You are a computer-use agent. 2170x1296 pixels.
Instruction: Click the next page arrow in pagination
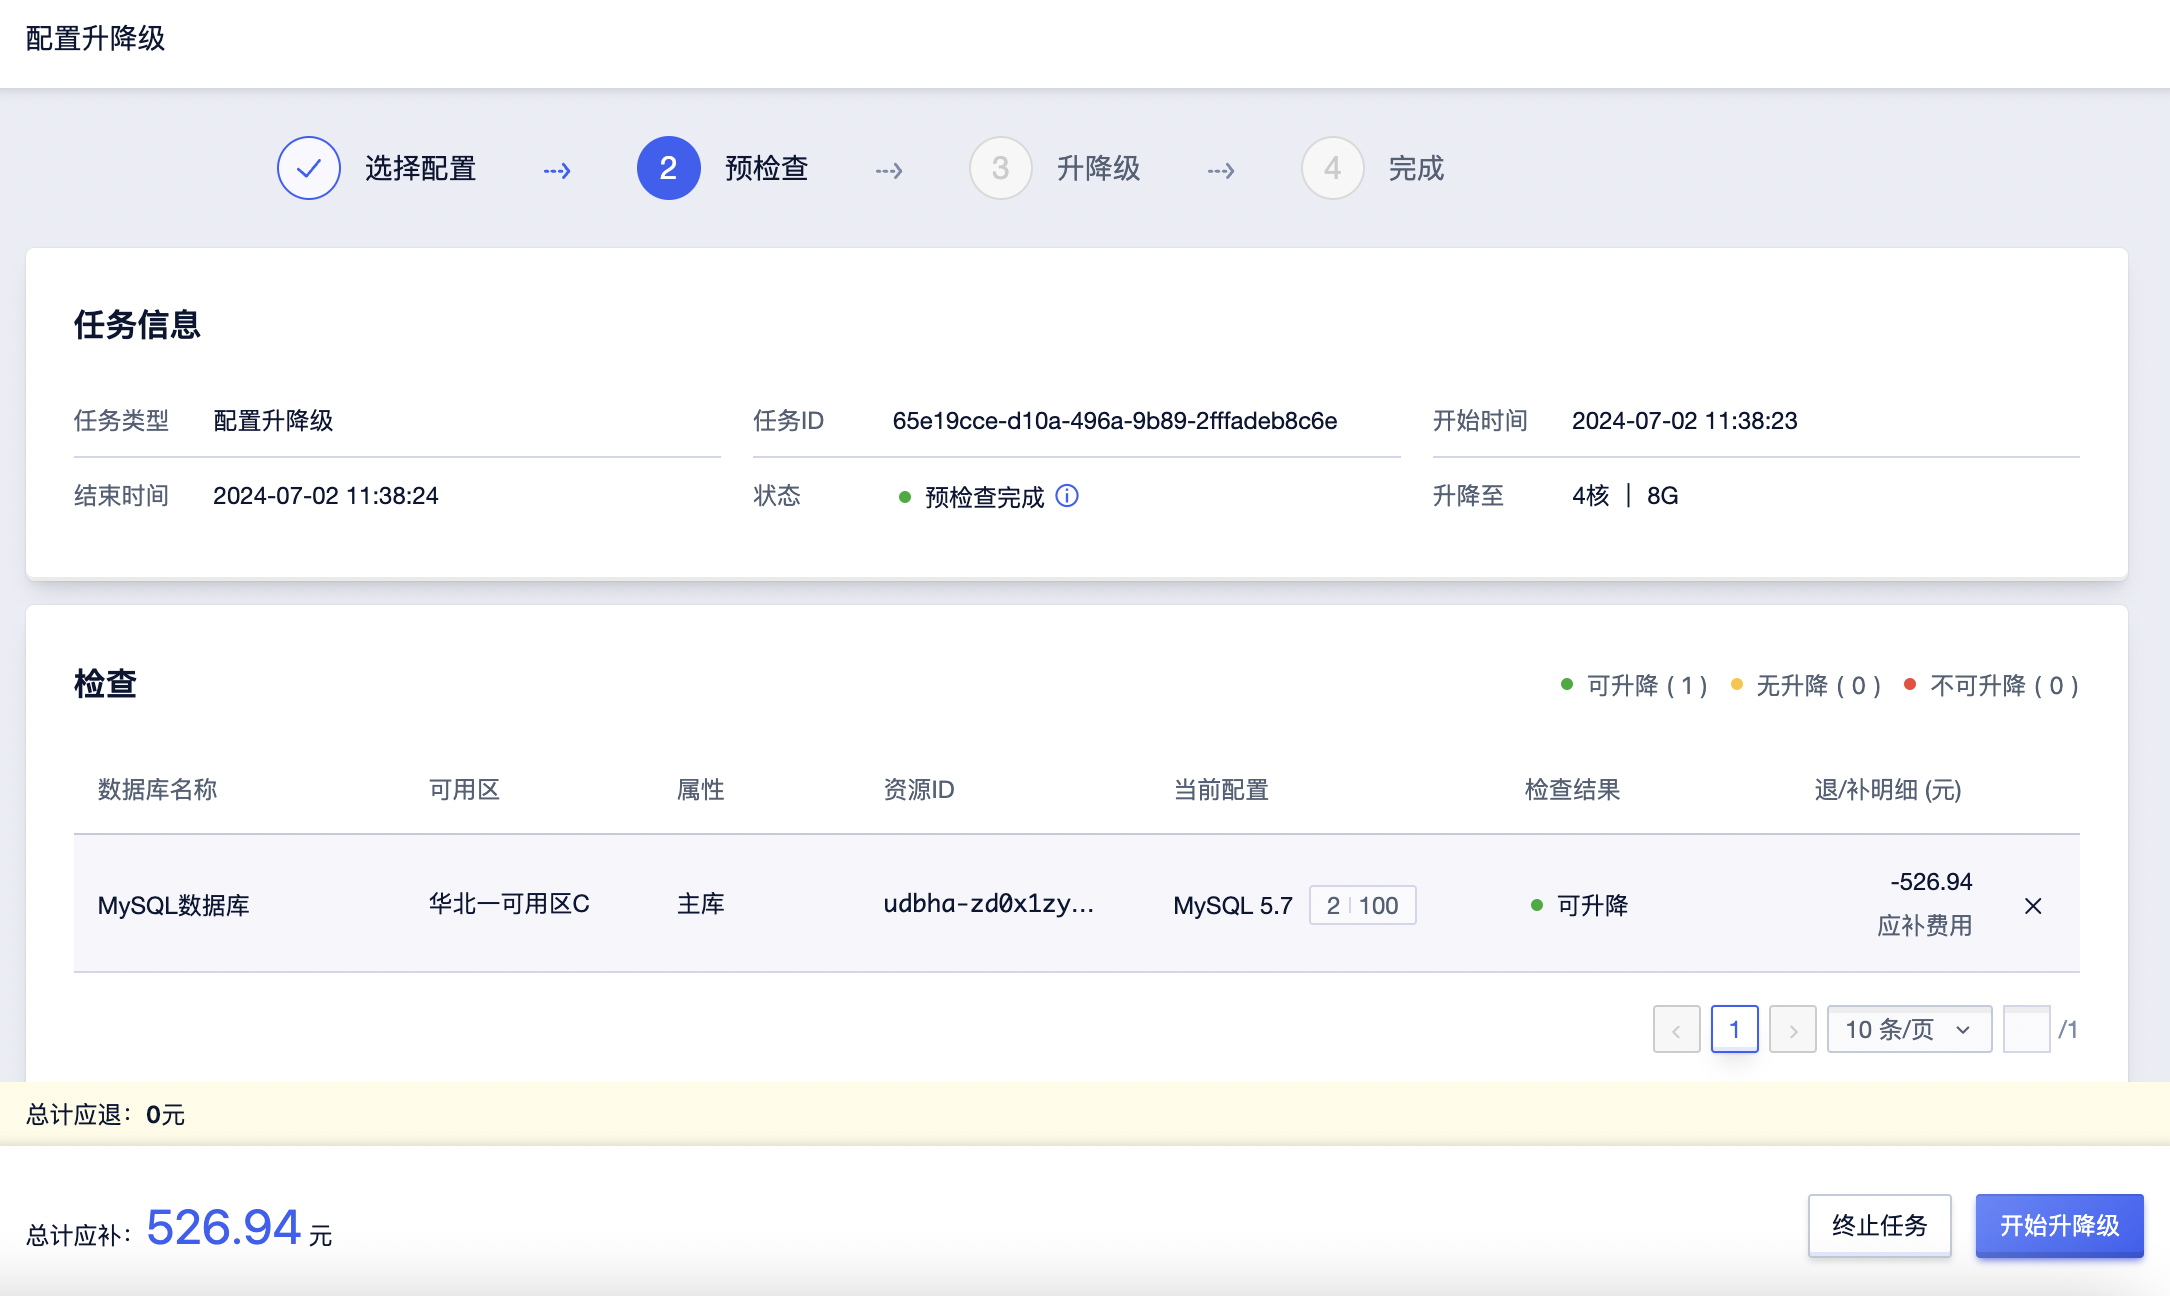pyautogui.click(x=1793, y=1028)
